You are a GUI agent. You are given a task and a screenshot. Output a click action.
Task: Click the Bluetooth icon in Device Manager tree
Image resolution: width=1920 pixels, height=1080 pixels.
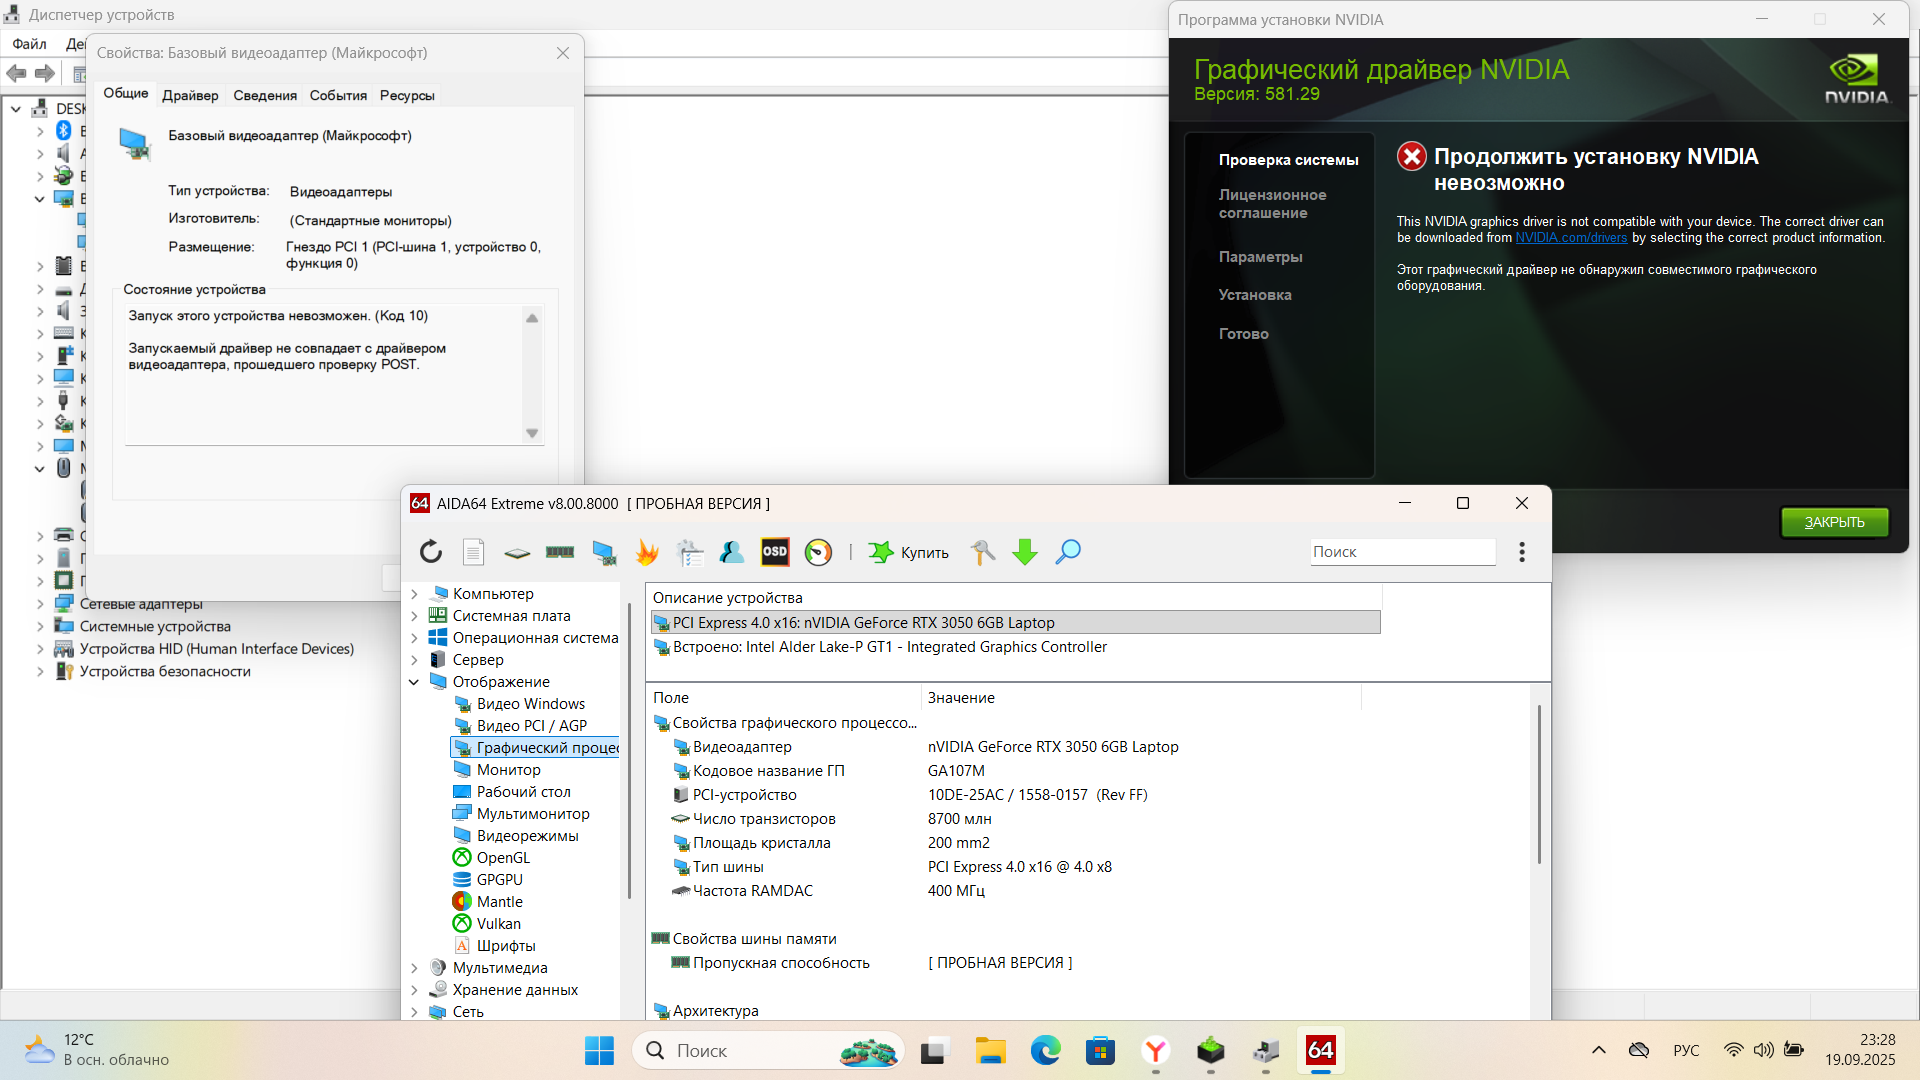pos(63,131)
